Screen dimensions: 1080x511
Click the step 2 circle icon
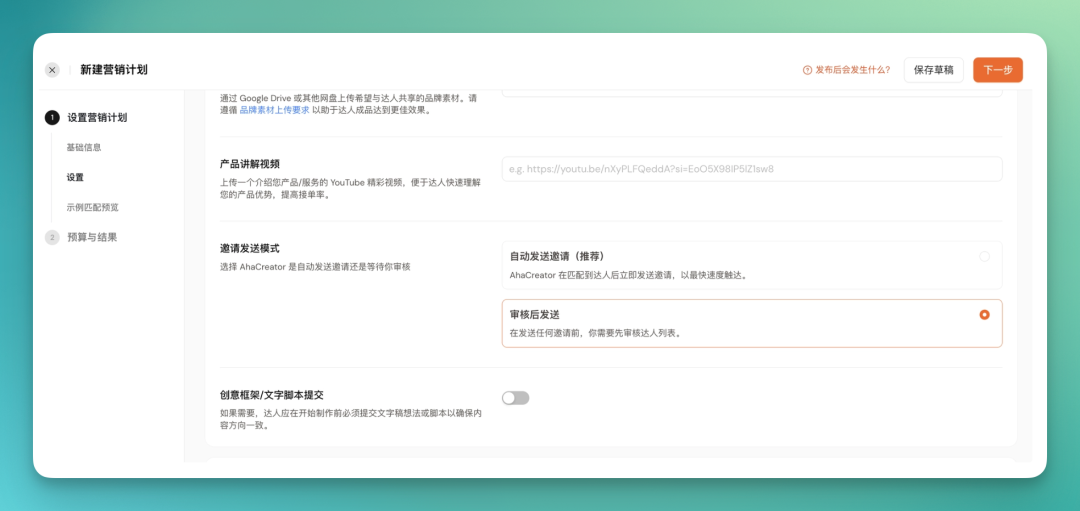[52, 238]
